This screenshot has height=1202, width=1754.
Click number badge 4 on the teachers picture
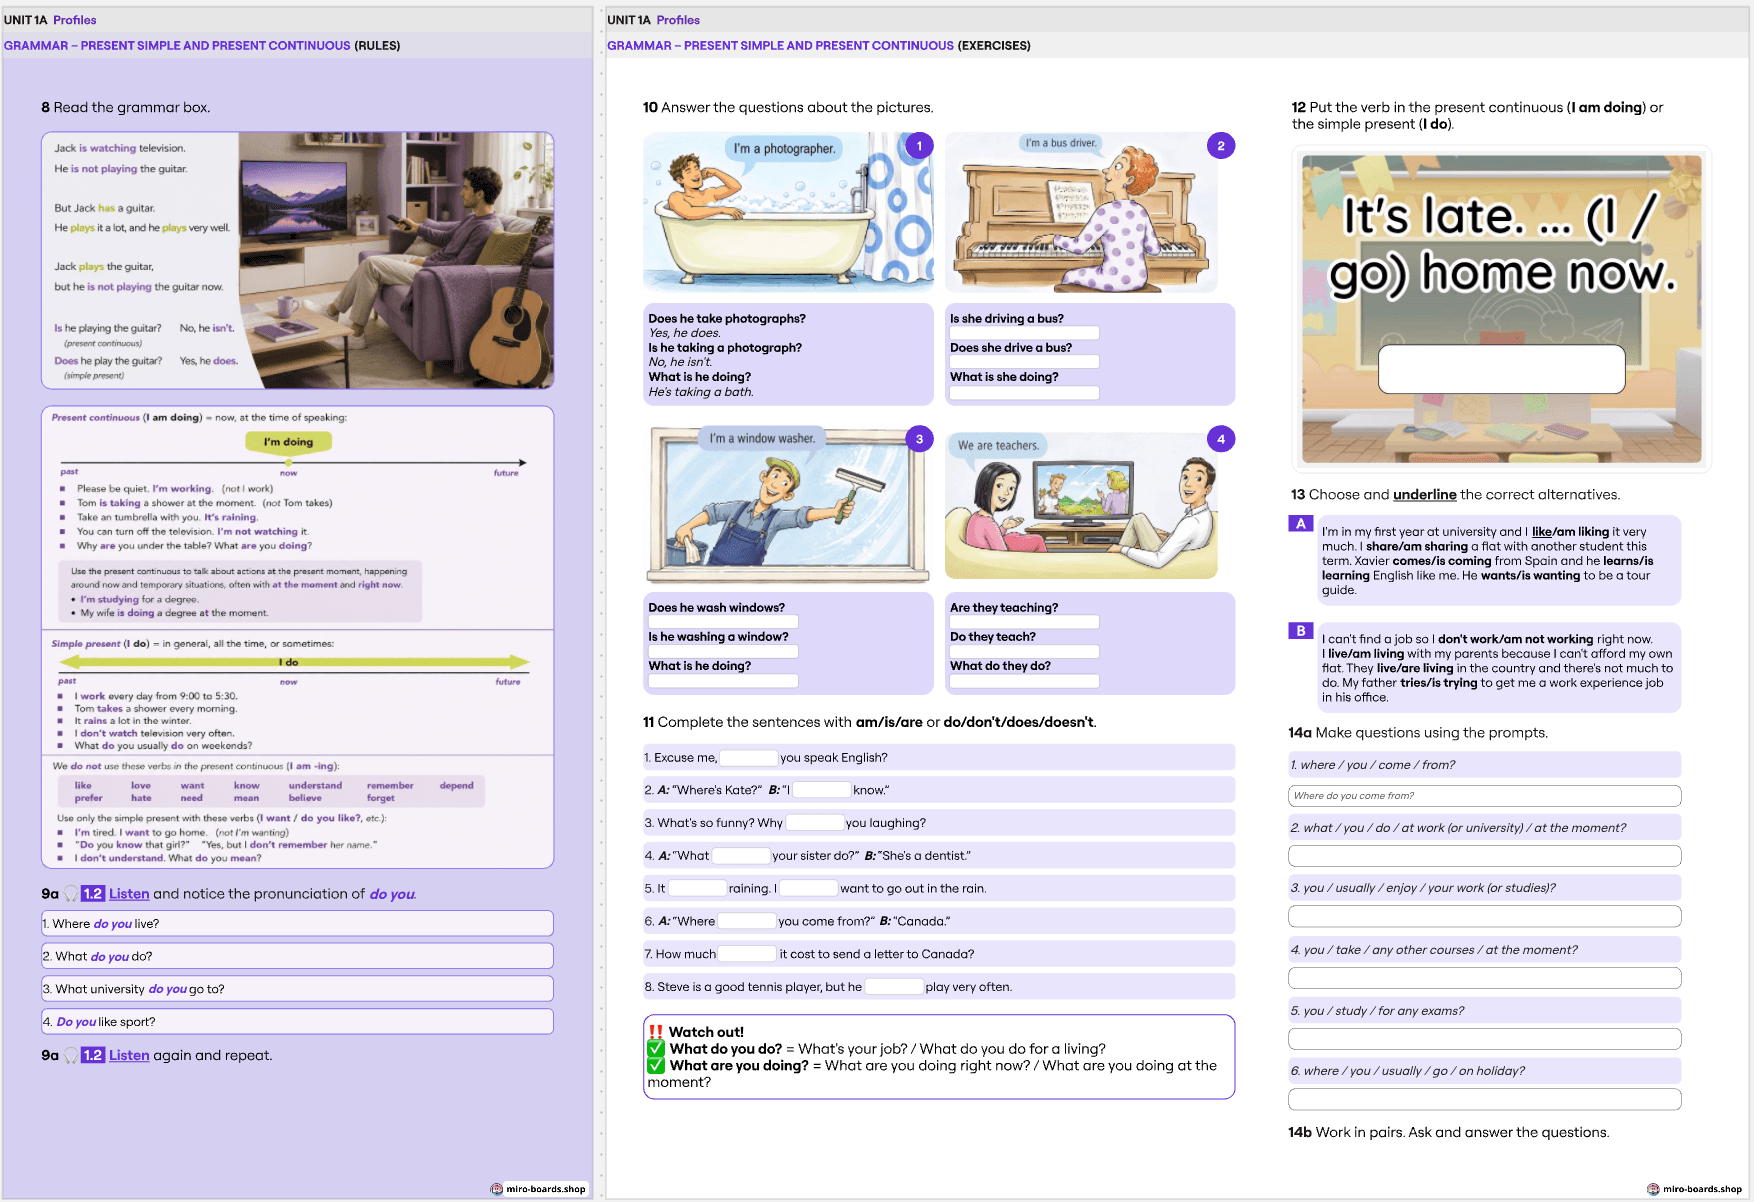1220,439
